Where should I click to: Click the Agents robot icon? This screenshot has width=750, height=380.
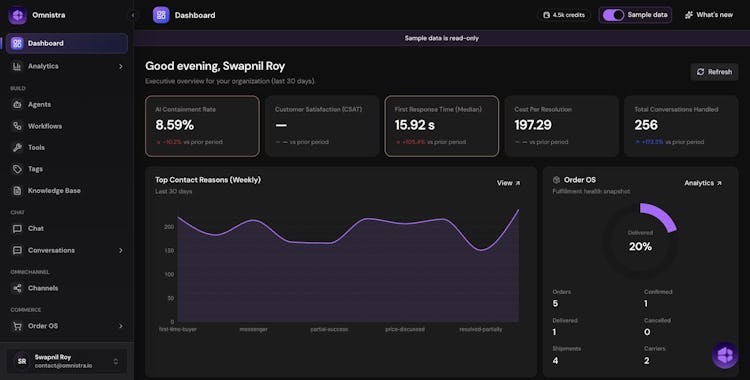[x=17, y=104]
